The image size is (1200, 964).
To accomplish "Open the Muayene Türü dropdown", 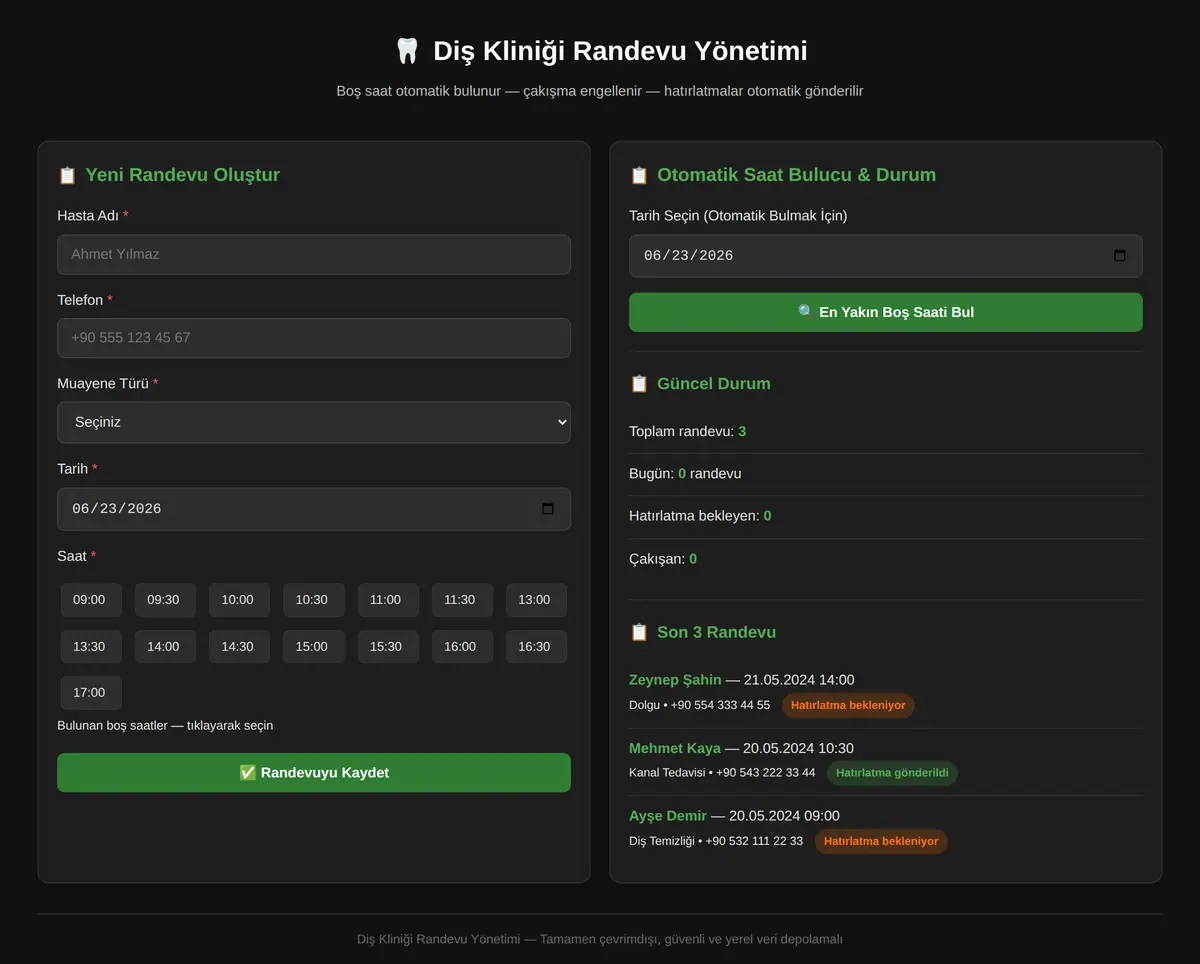I will pos(314,422).
